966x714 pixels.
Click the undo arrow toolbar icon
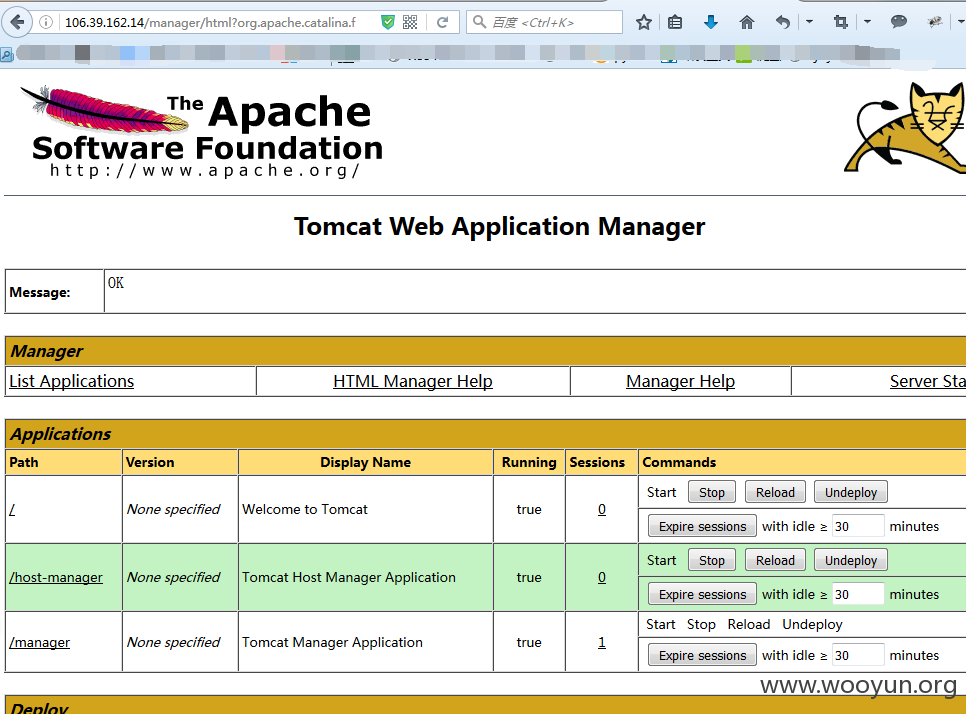(x=782, y=23)
